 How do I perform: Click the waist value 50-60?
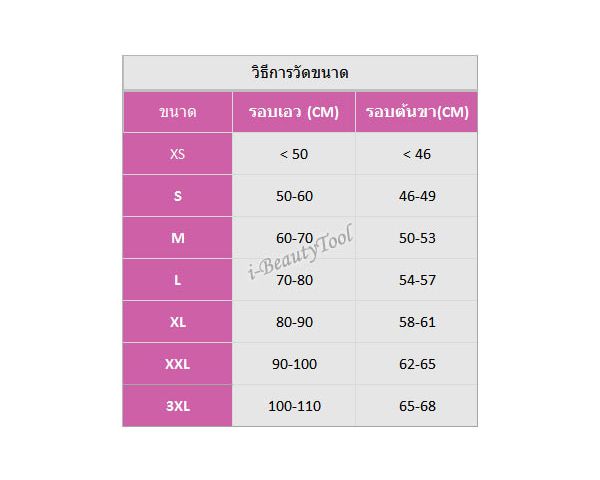coord(294,196)
